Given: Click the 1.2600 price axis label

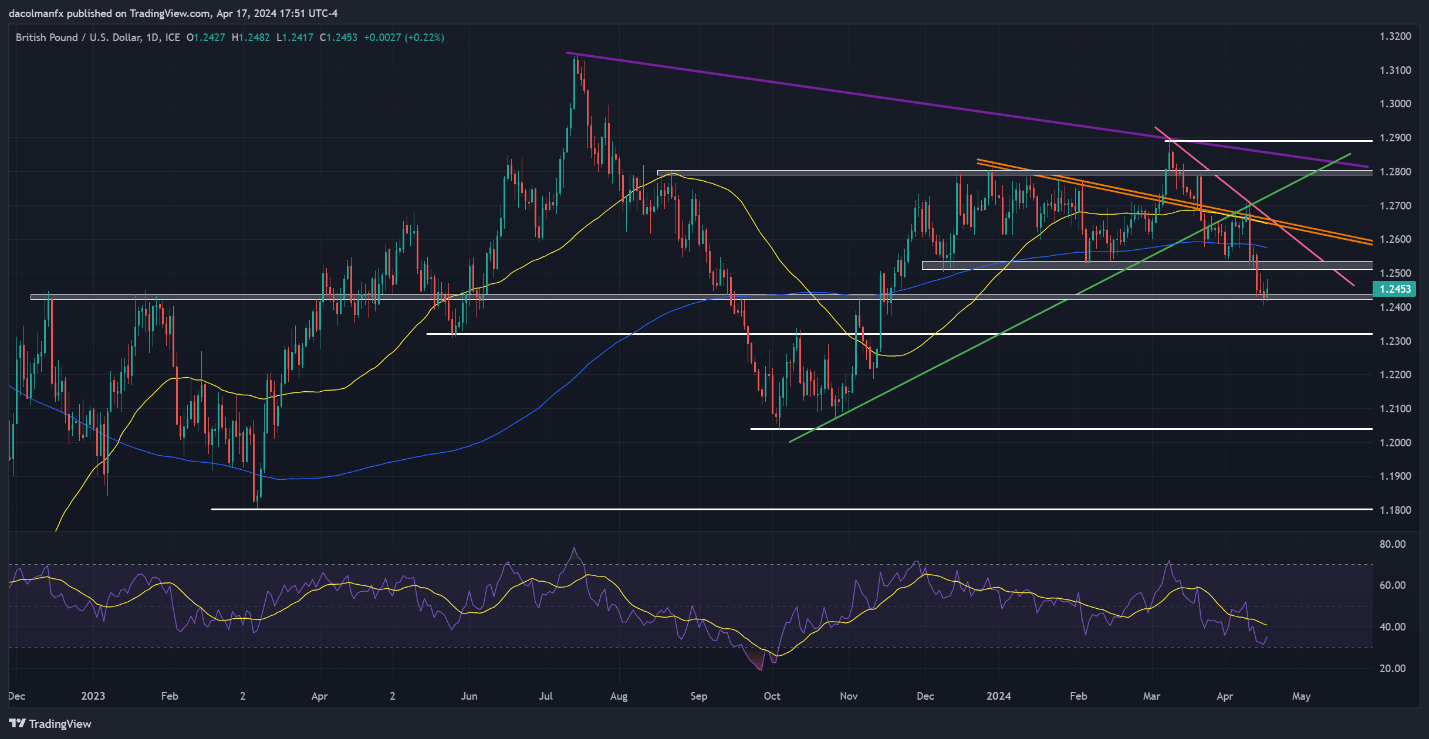Looking at the screenshot, I should 1395,240.
